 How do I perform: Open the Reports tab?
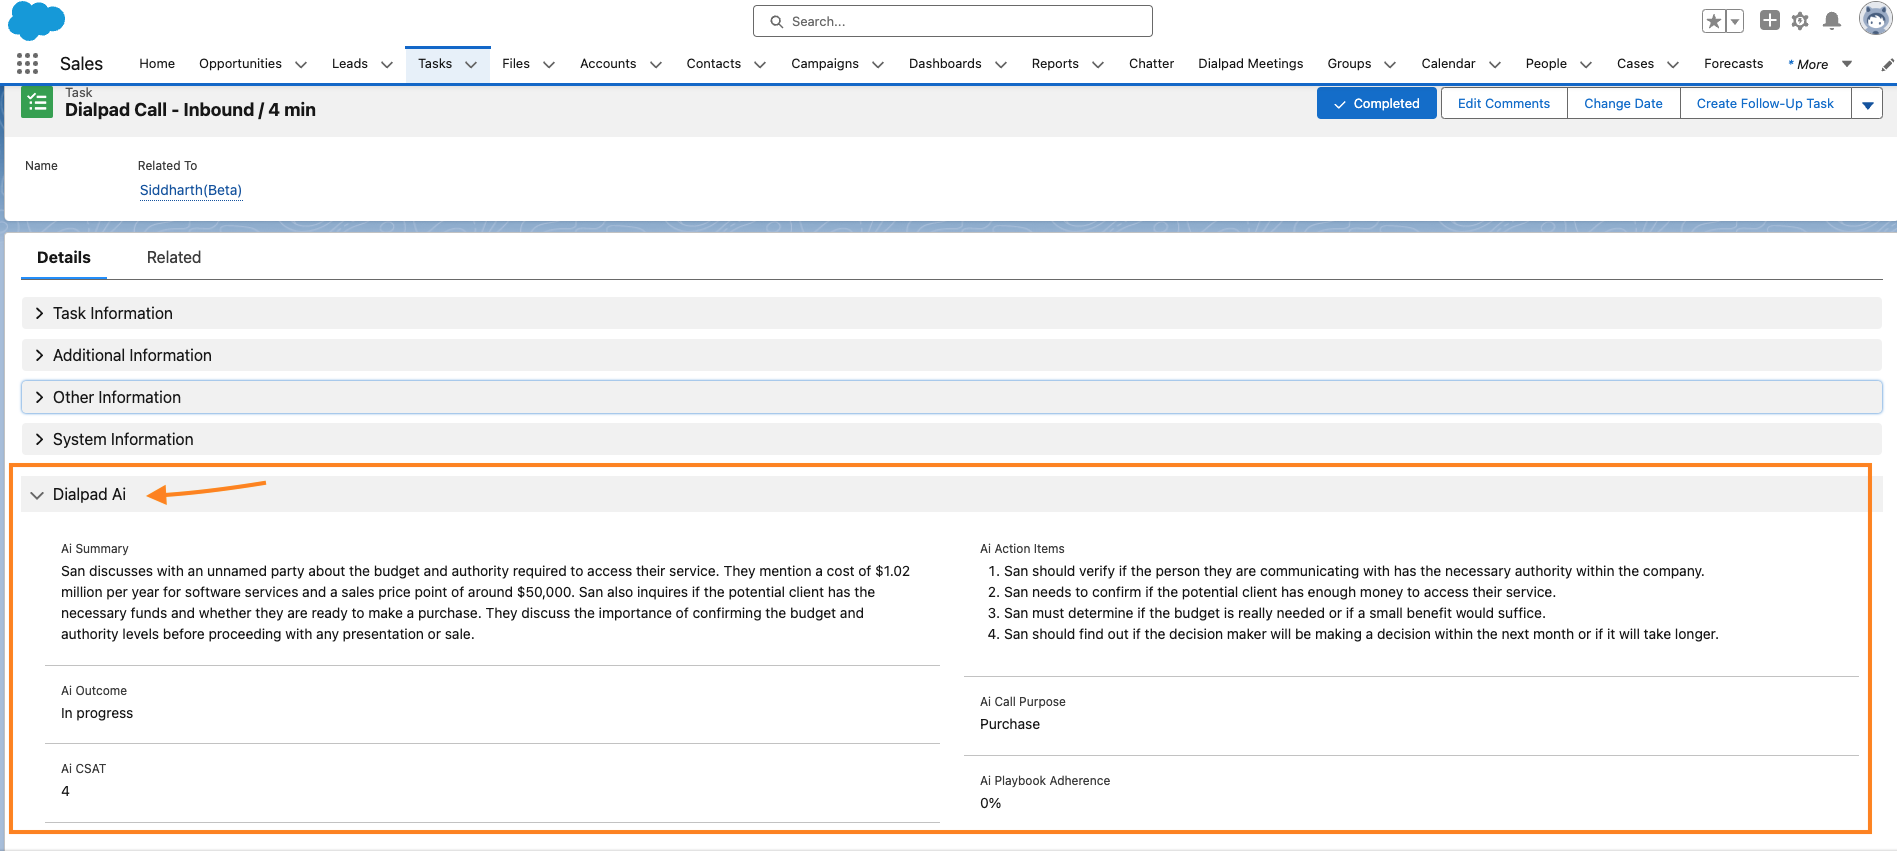tap(1055, 64)
